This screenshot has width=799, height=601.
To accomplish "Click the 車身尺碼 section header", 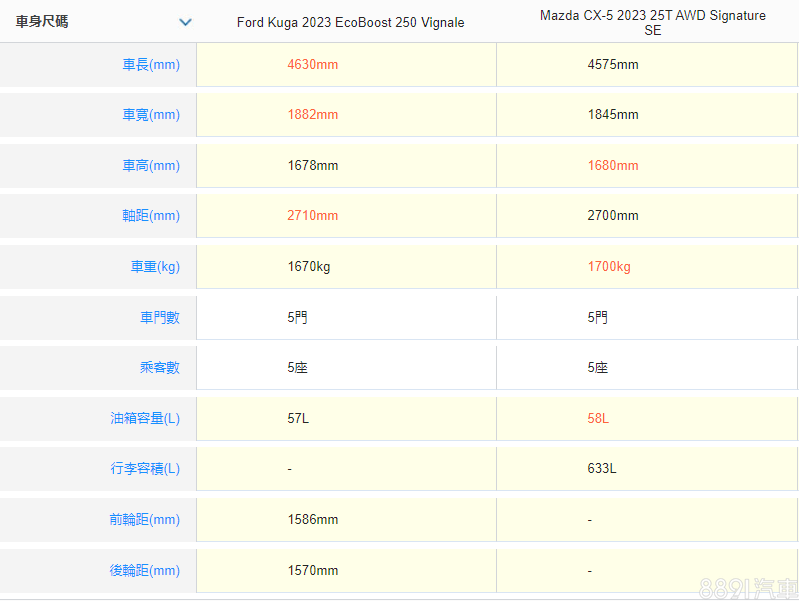I will 42,22.
